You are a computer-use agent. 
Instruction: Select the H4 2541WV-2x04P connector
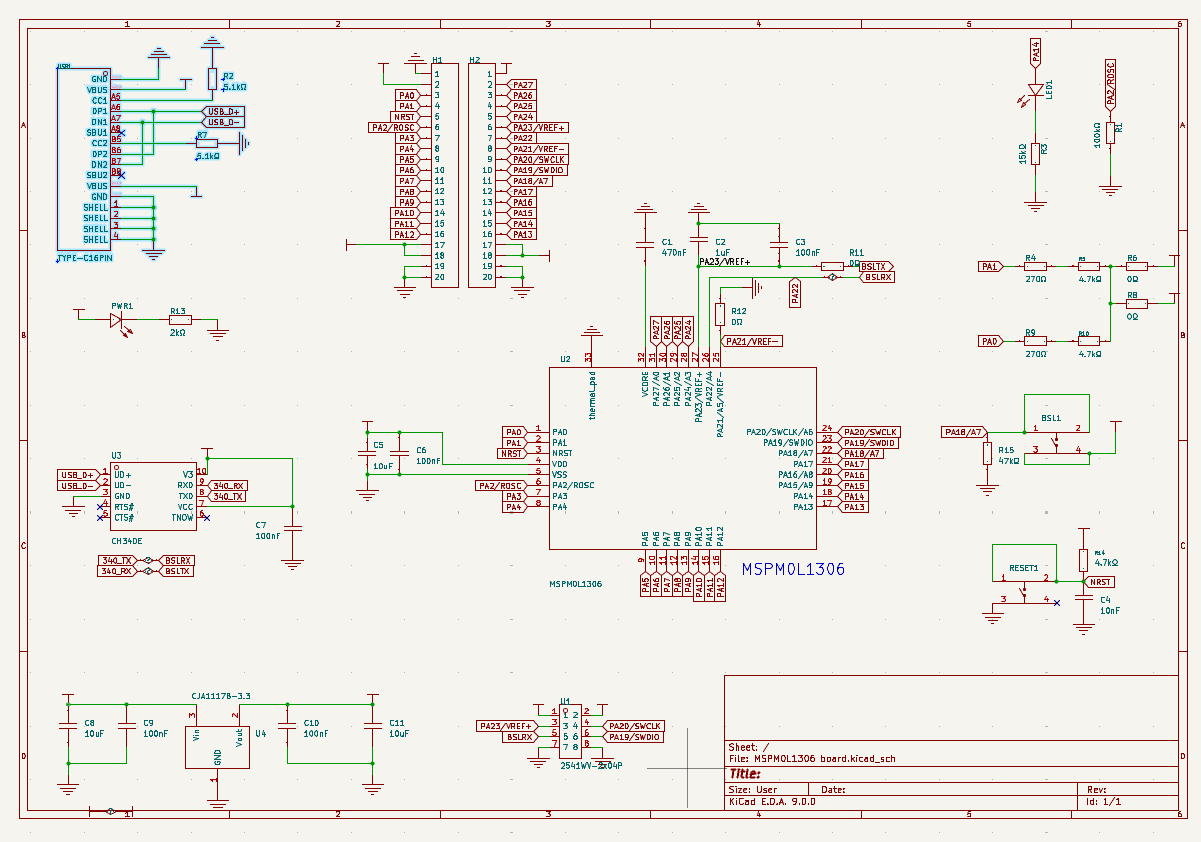point(570,731)
